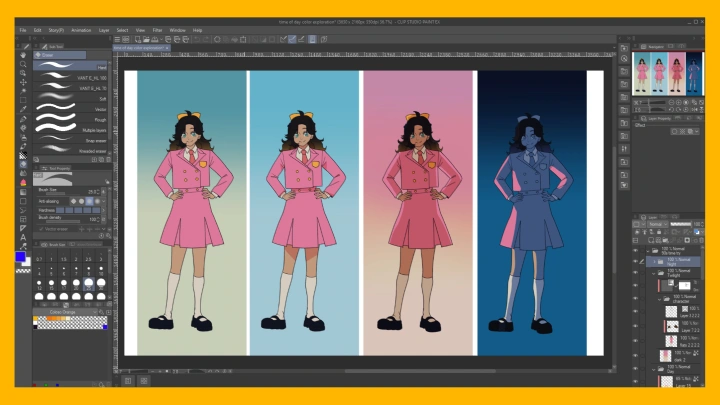
Task: Select the Pen tool in toolbar
Action: point(23,119)
